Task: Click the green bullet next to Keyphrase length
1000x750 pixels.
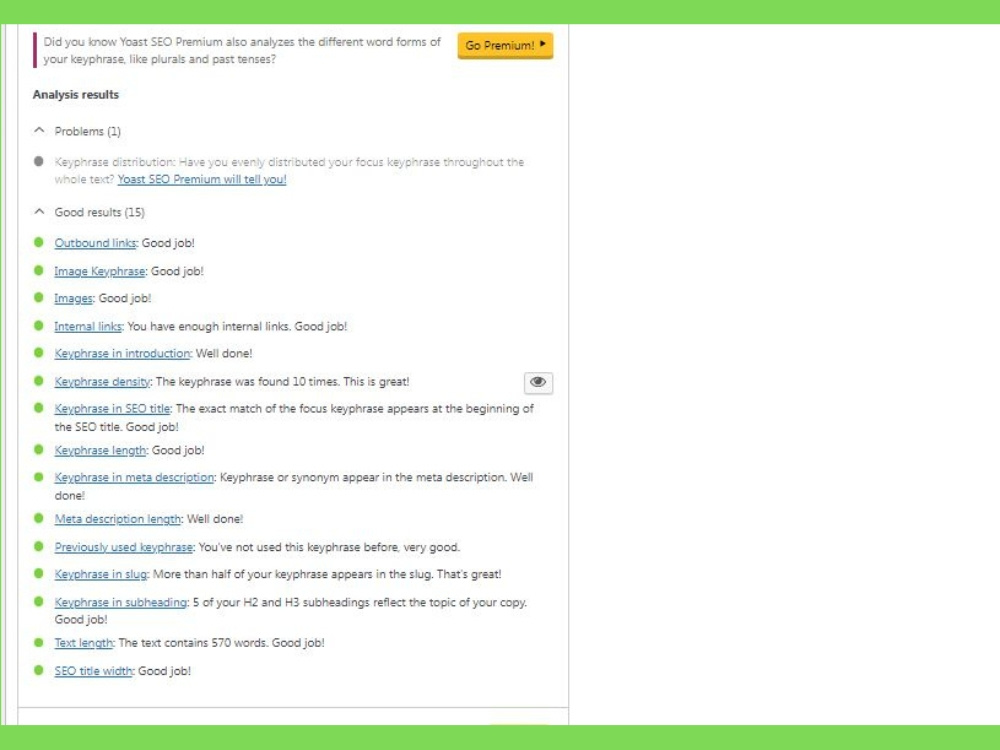Action: tap(39, 450)
